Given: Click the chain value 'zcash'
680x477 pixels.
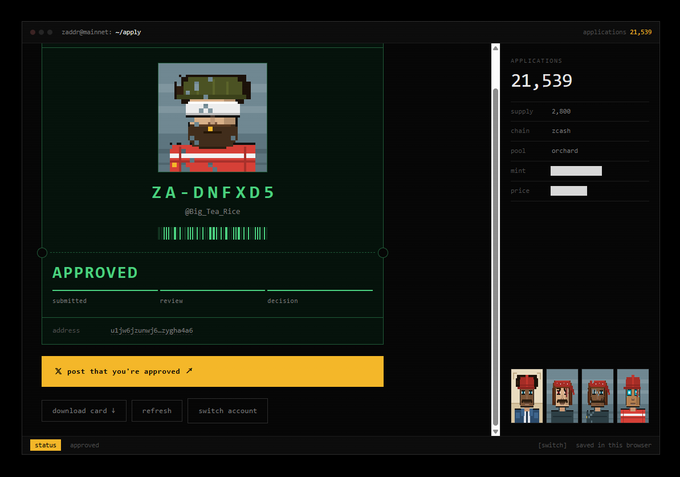Looking at the screenshot, I should pos(561,131).
